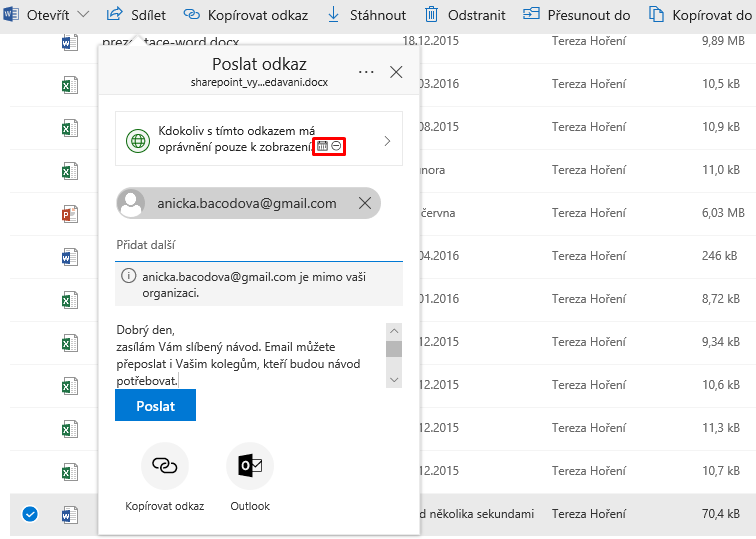This screenshot has height=539, width=756.
Task: Click the 246 kB size value
Action: [x=719, y=256]
